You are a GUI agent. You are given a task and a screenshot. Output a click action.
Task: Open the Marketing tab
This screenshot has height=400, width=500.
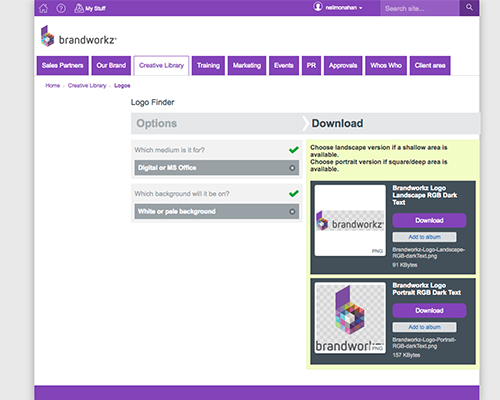point(247,65)
